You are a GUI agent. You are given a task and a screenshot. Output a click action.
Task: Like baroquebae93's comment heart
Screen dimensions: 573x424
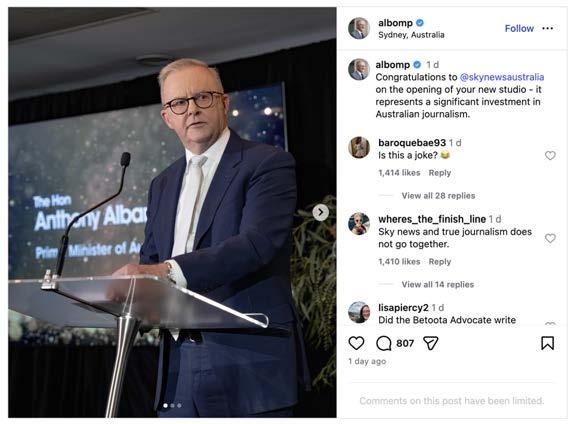550,155
